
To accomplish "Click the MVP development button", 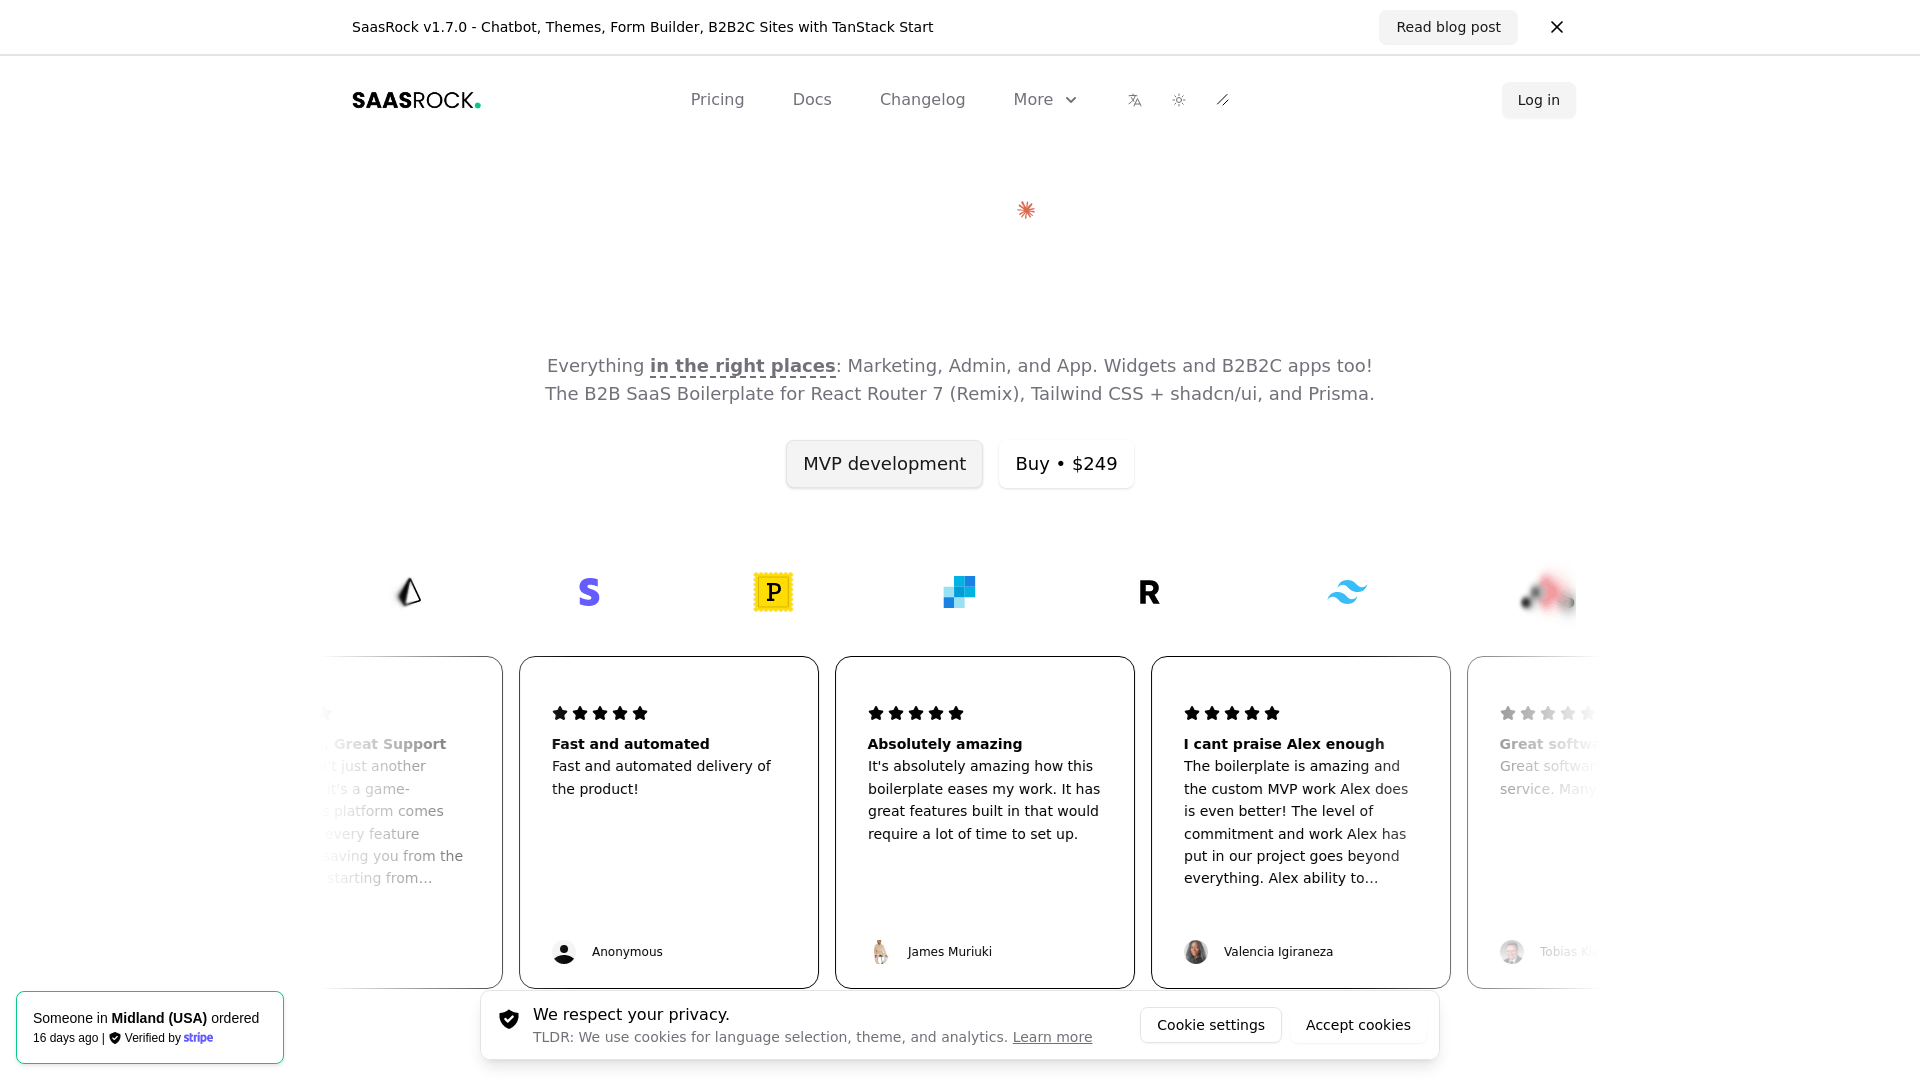I will coord(884,464).
